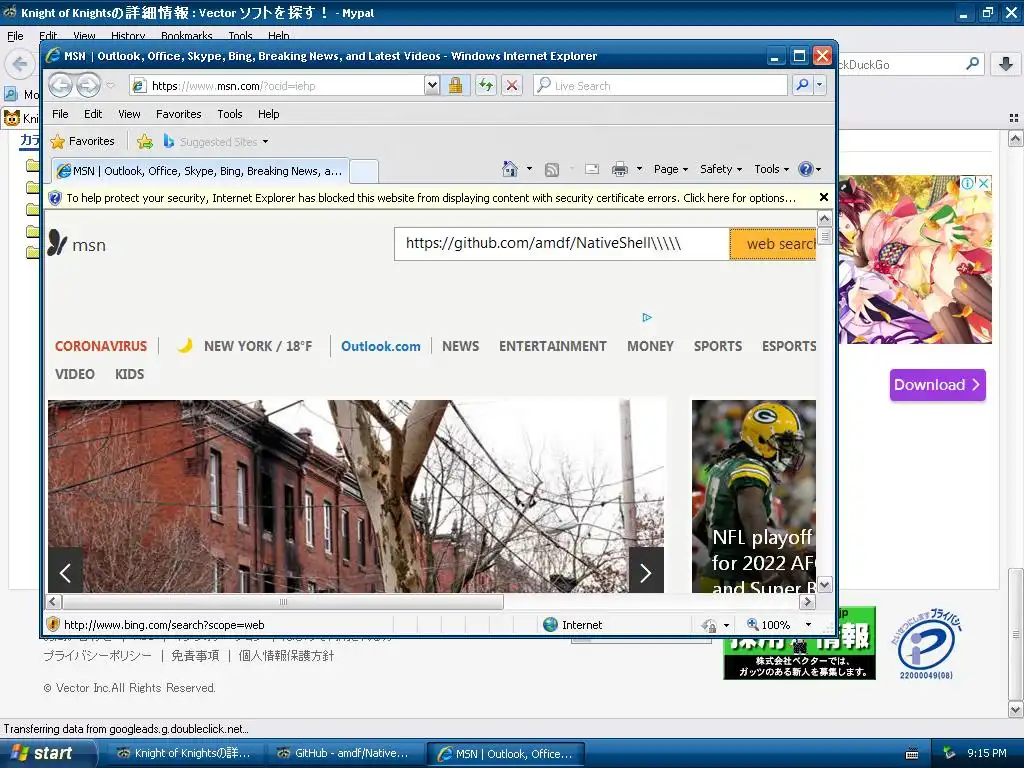Click the Back arrow in Internet Explorer

[x=61, y=85]
